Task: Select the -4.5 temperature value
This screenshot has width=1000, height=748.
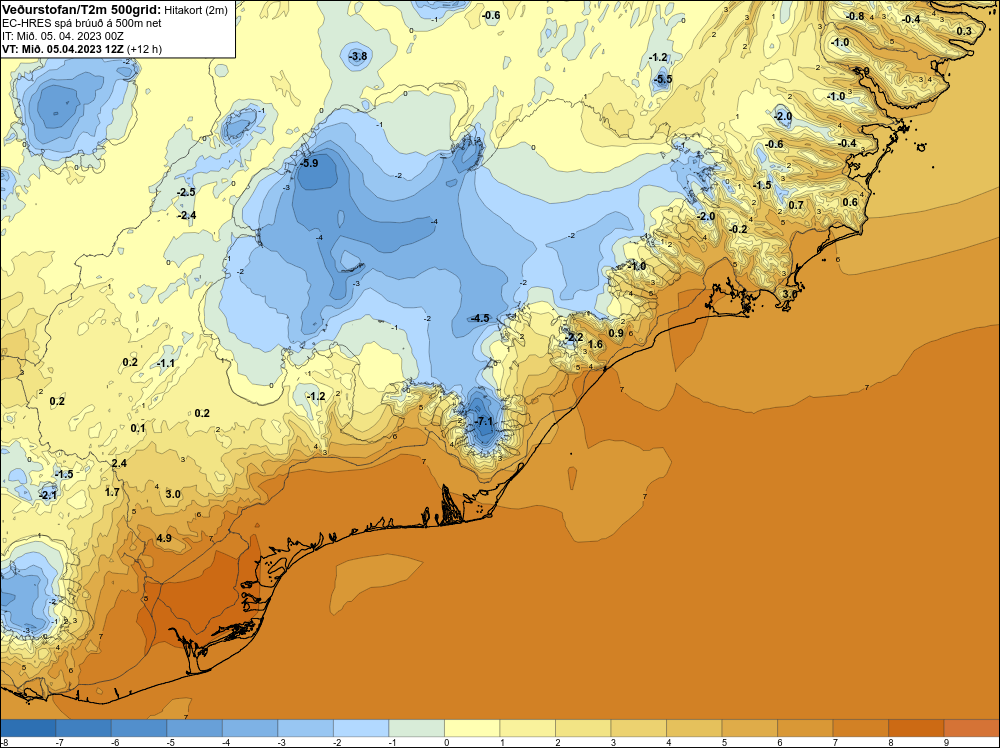Action: click(x=480, y=318)
